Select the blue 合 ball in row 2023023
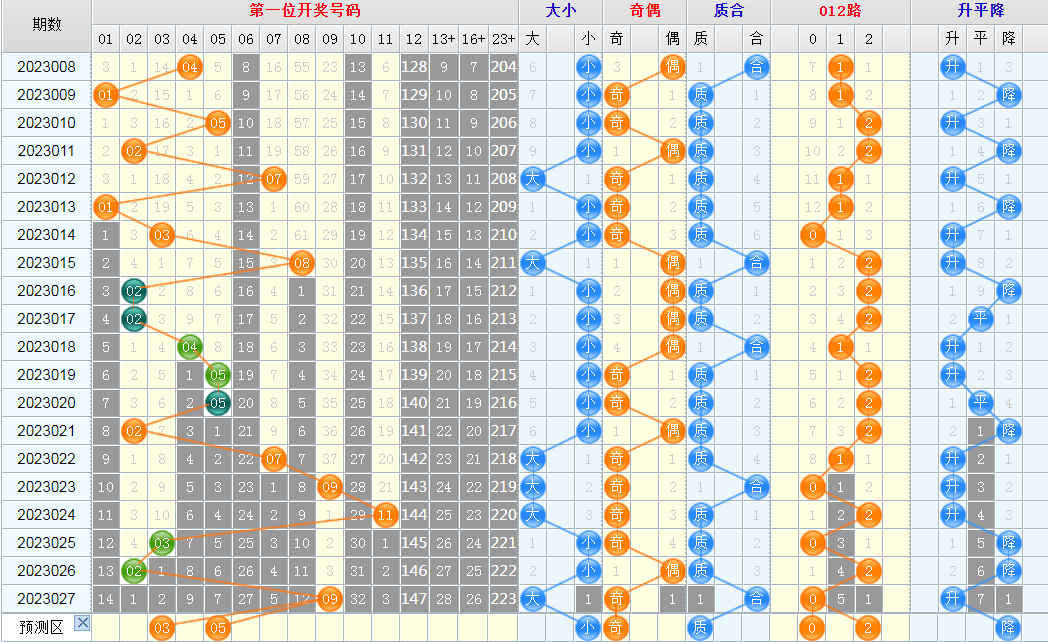Image resolution: width=1048 pixels, height=642 pixels. point(756,487)
